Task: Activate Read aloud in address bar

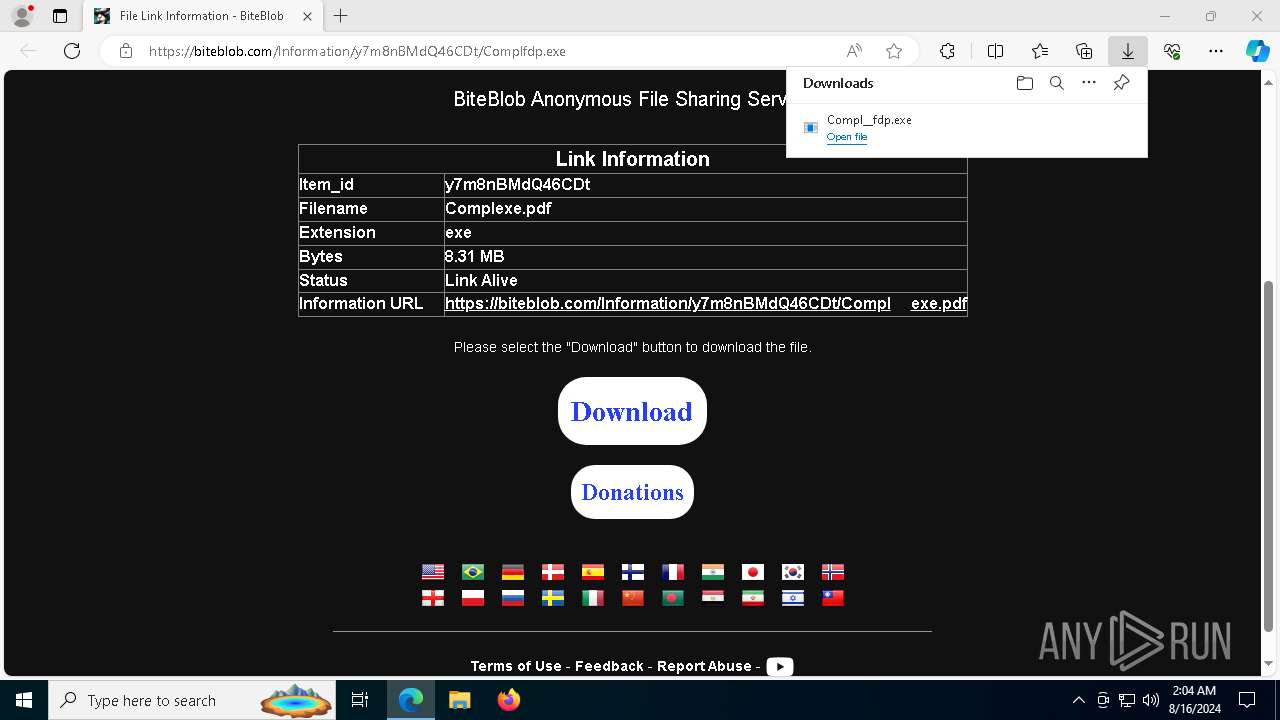Action: click(854, 51)
